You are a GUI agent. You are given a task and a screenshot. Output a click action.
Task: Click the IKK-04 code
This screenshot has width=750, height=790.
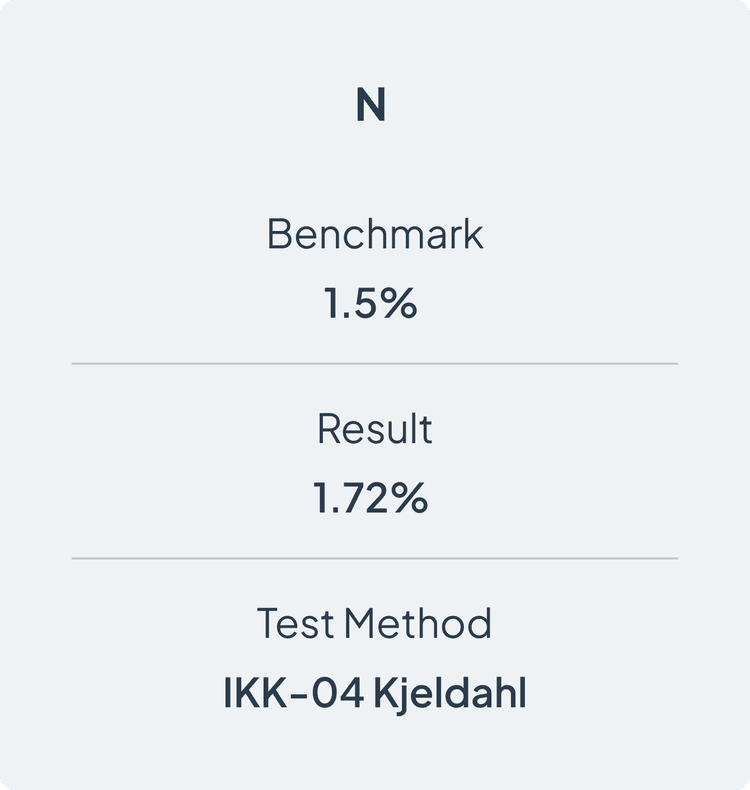[293, 693]
